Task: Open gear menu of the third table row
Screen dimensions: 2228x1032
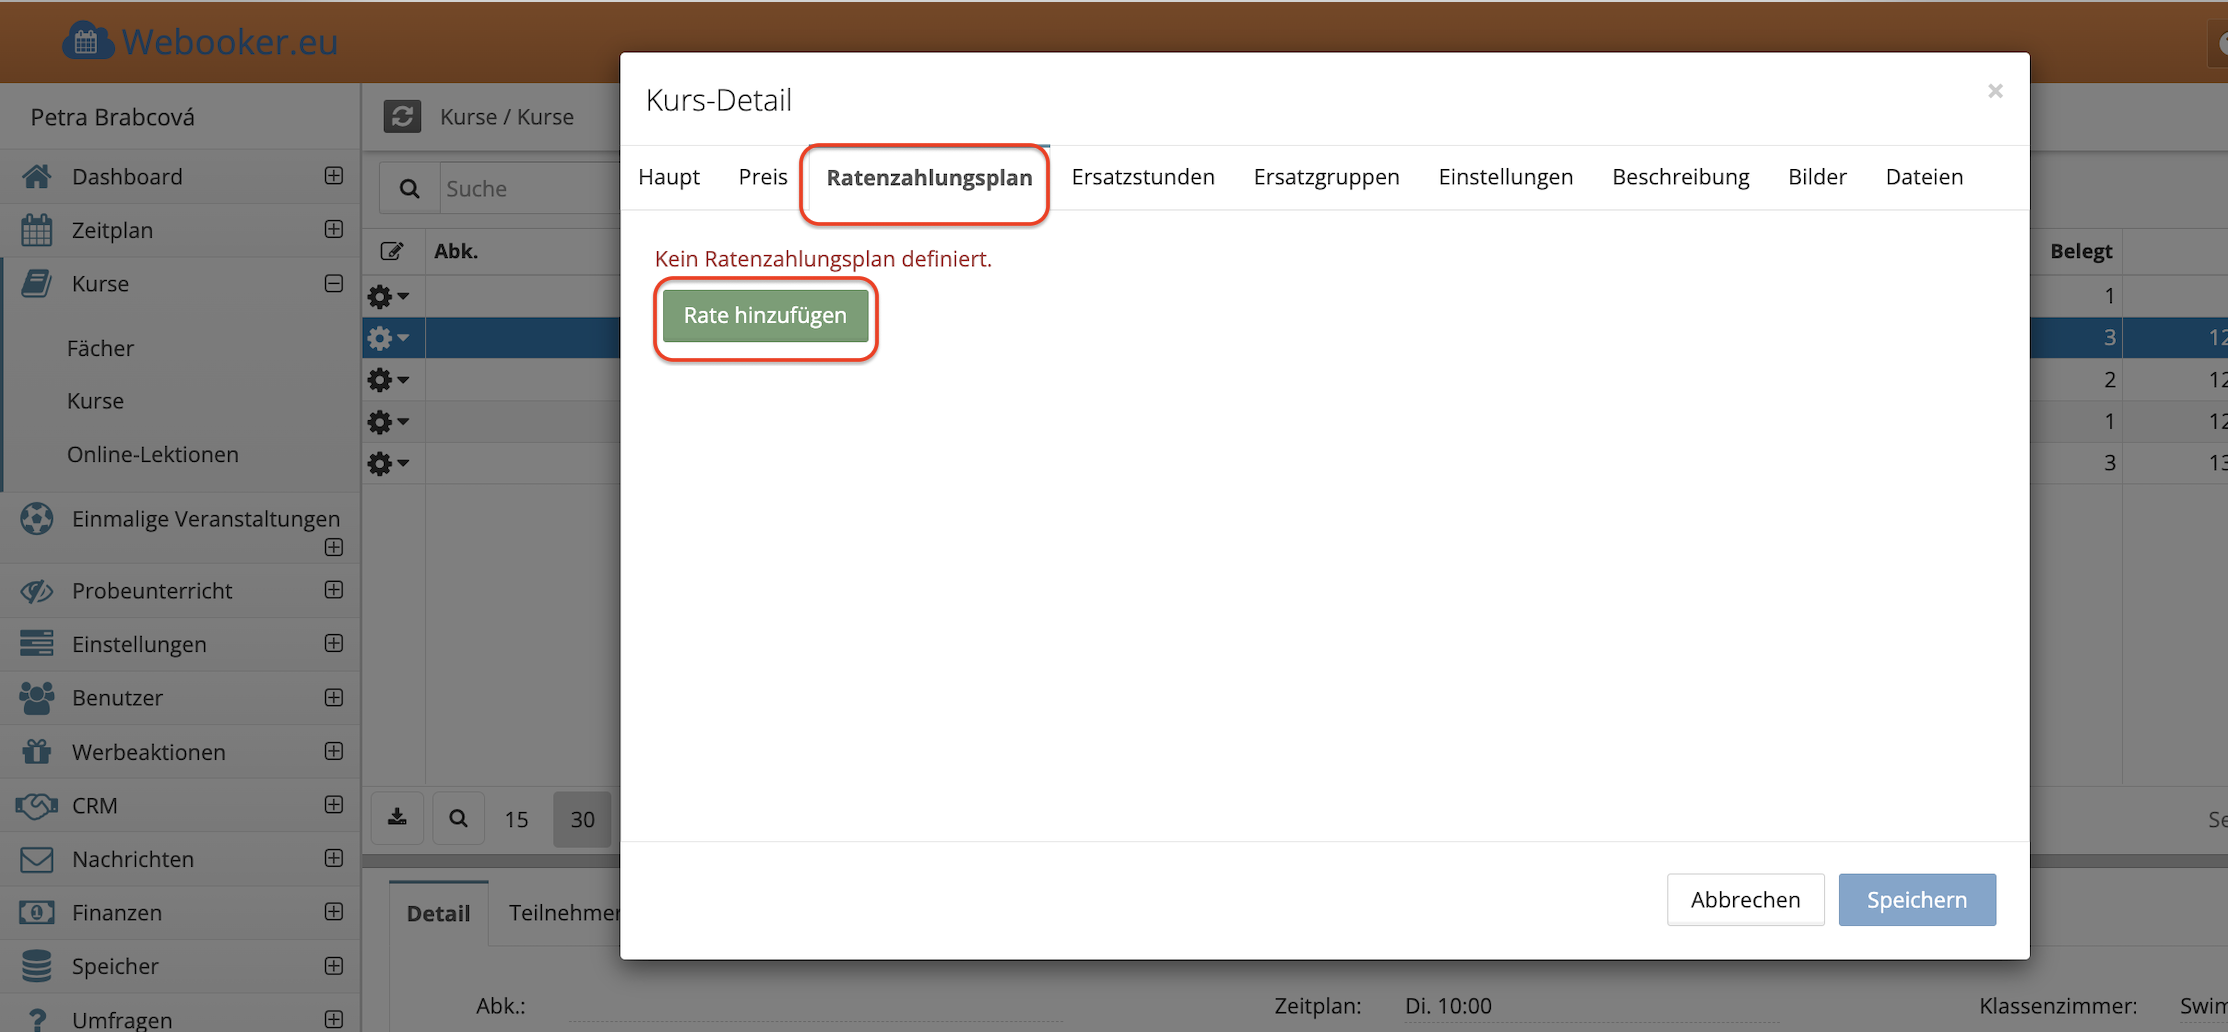Action: click(388, 380)
